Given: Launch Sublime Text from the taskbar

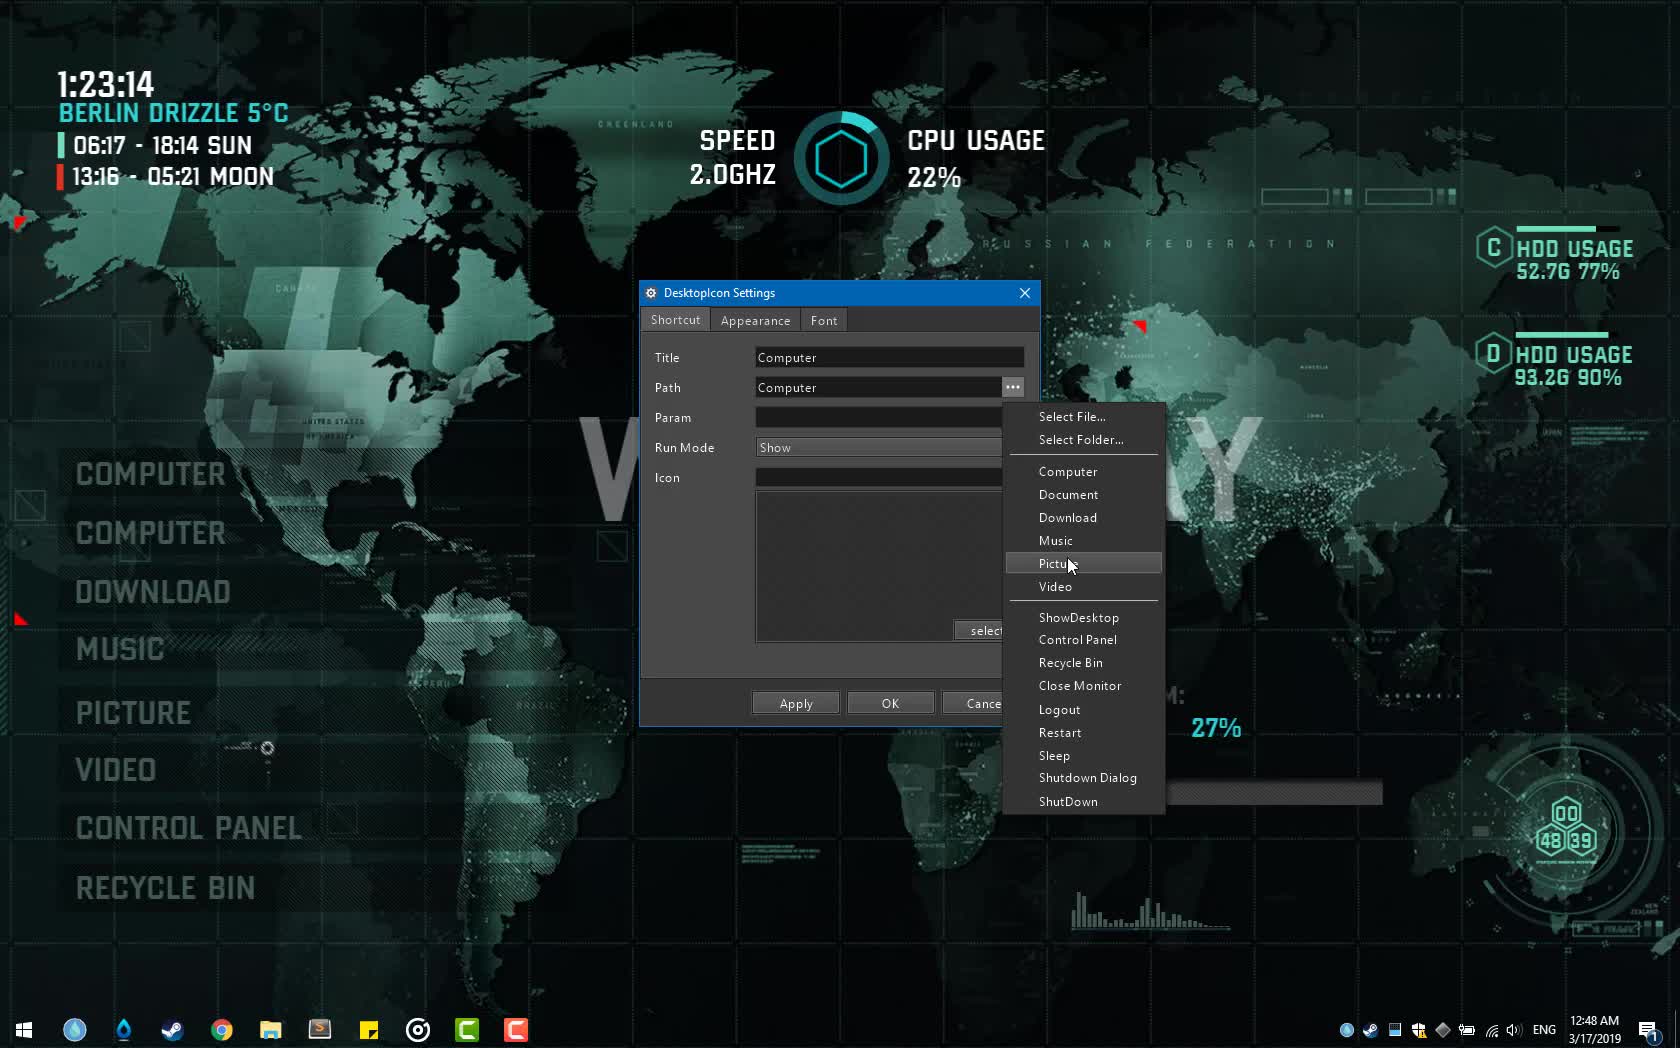Looking at the screenshot, I should click(x=320, y=1030).
